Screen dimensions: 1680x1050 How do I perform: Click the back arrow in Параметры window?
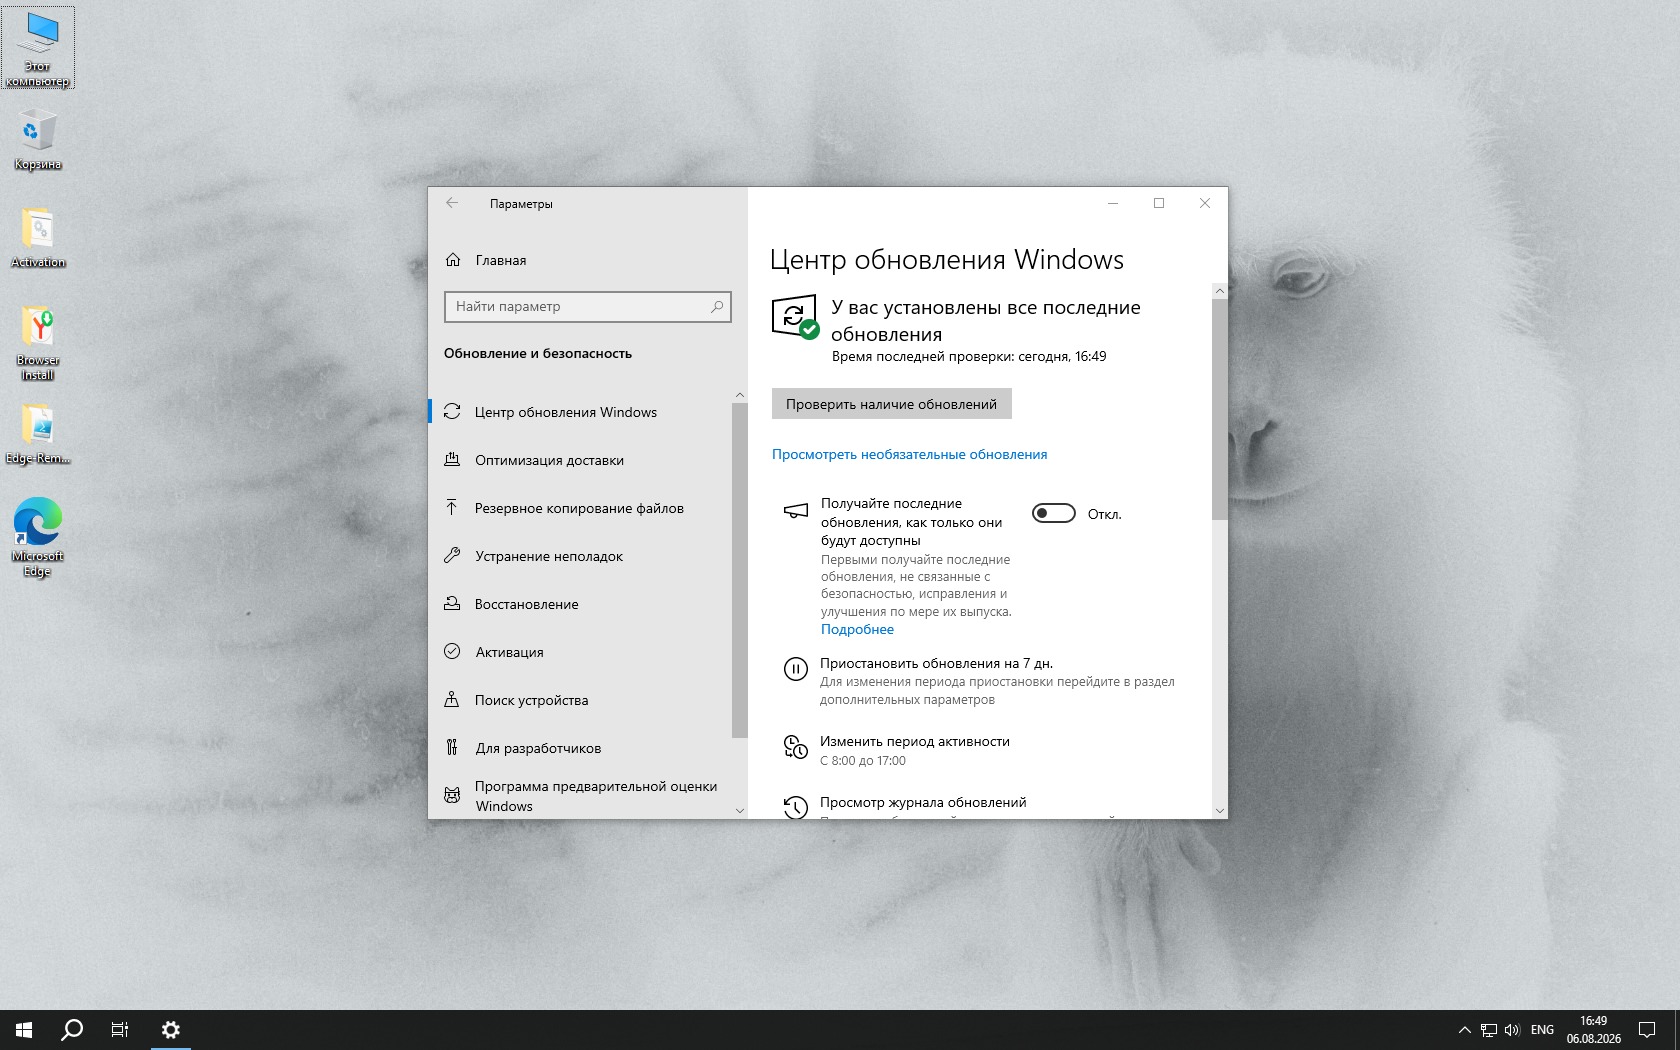(452, 203)
